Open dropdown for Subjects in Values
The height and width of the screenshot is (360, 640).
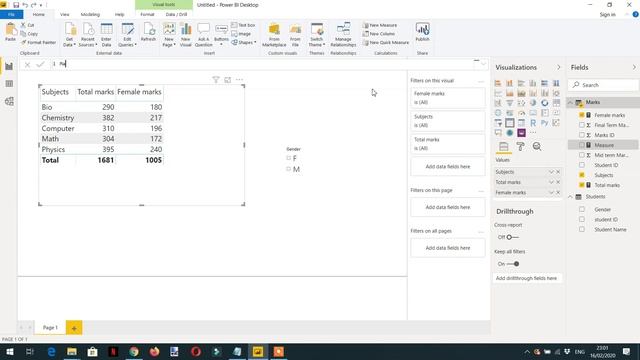pos(551,172)
